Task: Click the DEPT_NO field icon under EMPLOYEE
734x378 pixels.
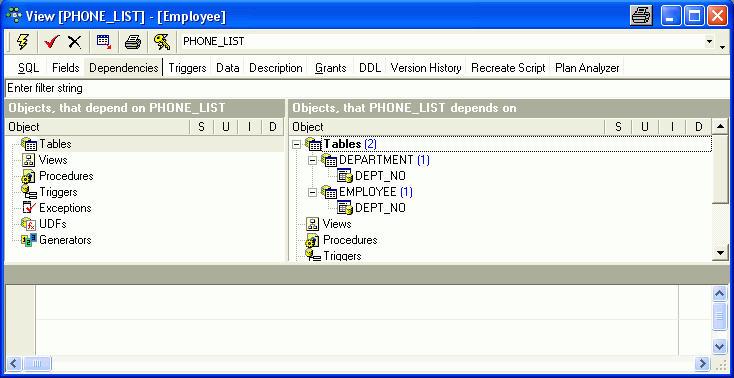Action: 345,208
